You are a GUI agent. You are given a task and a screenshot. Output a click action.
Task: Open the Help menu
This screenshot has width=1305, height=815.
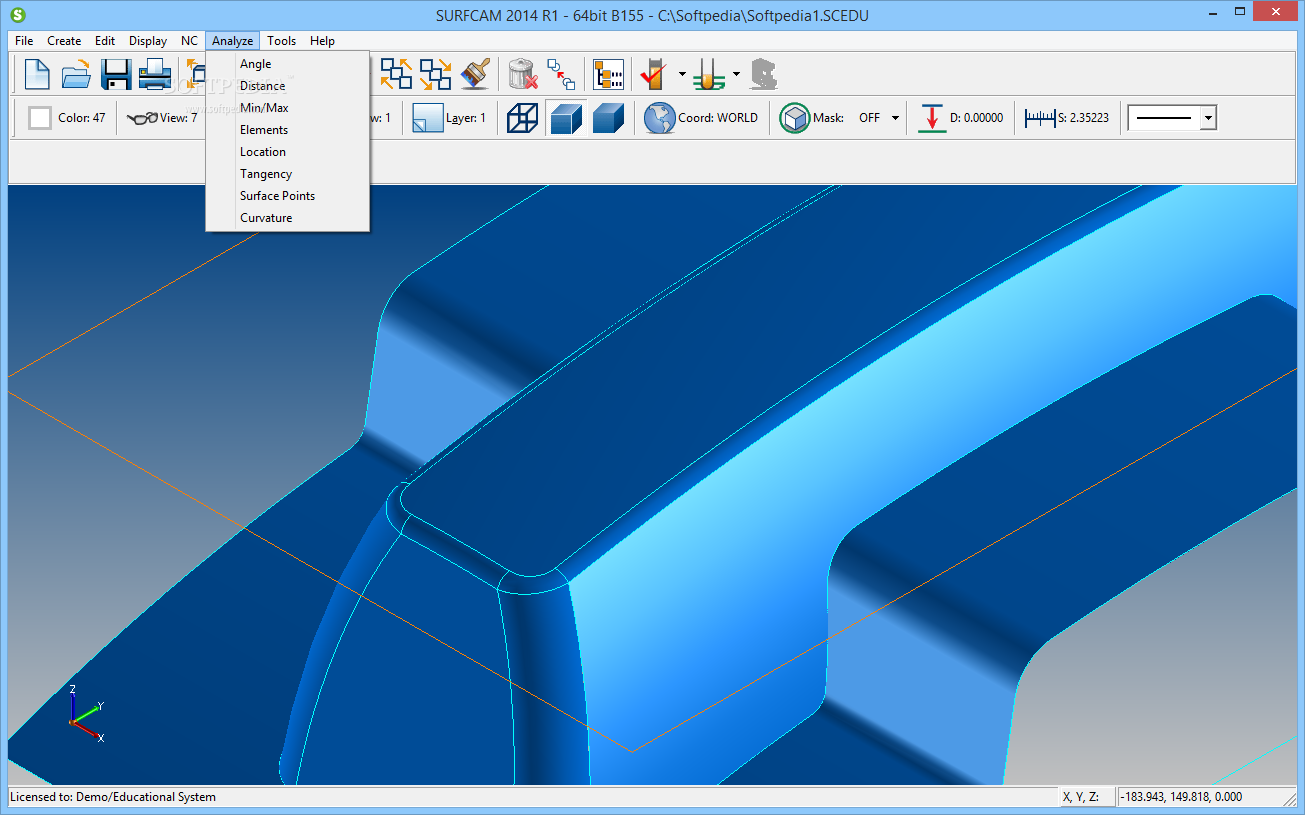point(322,41)
